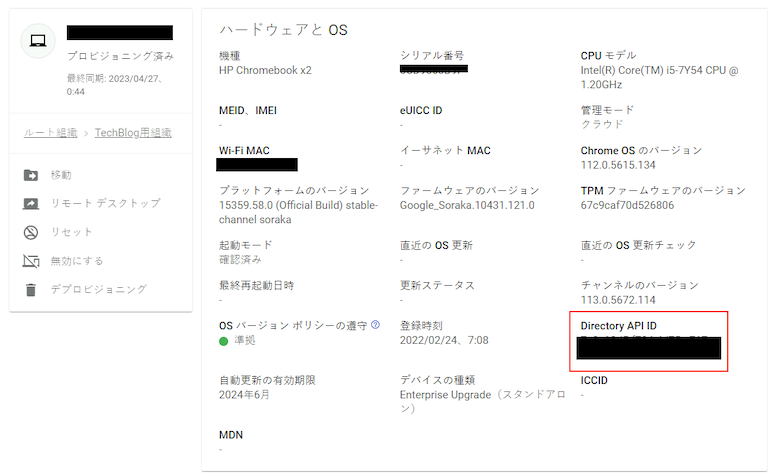Click the MDN label

pyautogui.click(x=231, y=435)
